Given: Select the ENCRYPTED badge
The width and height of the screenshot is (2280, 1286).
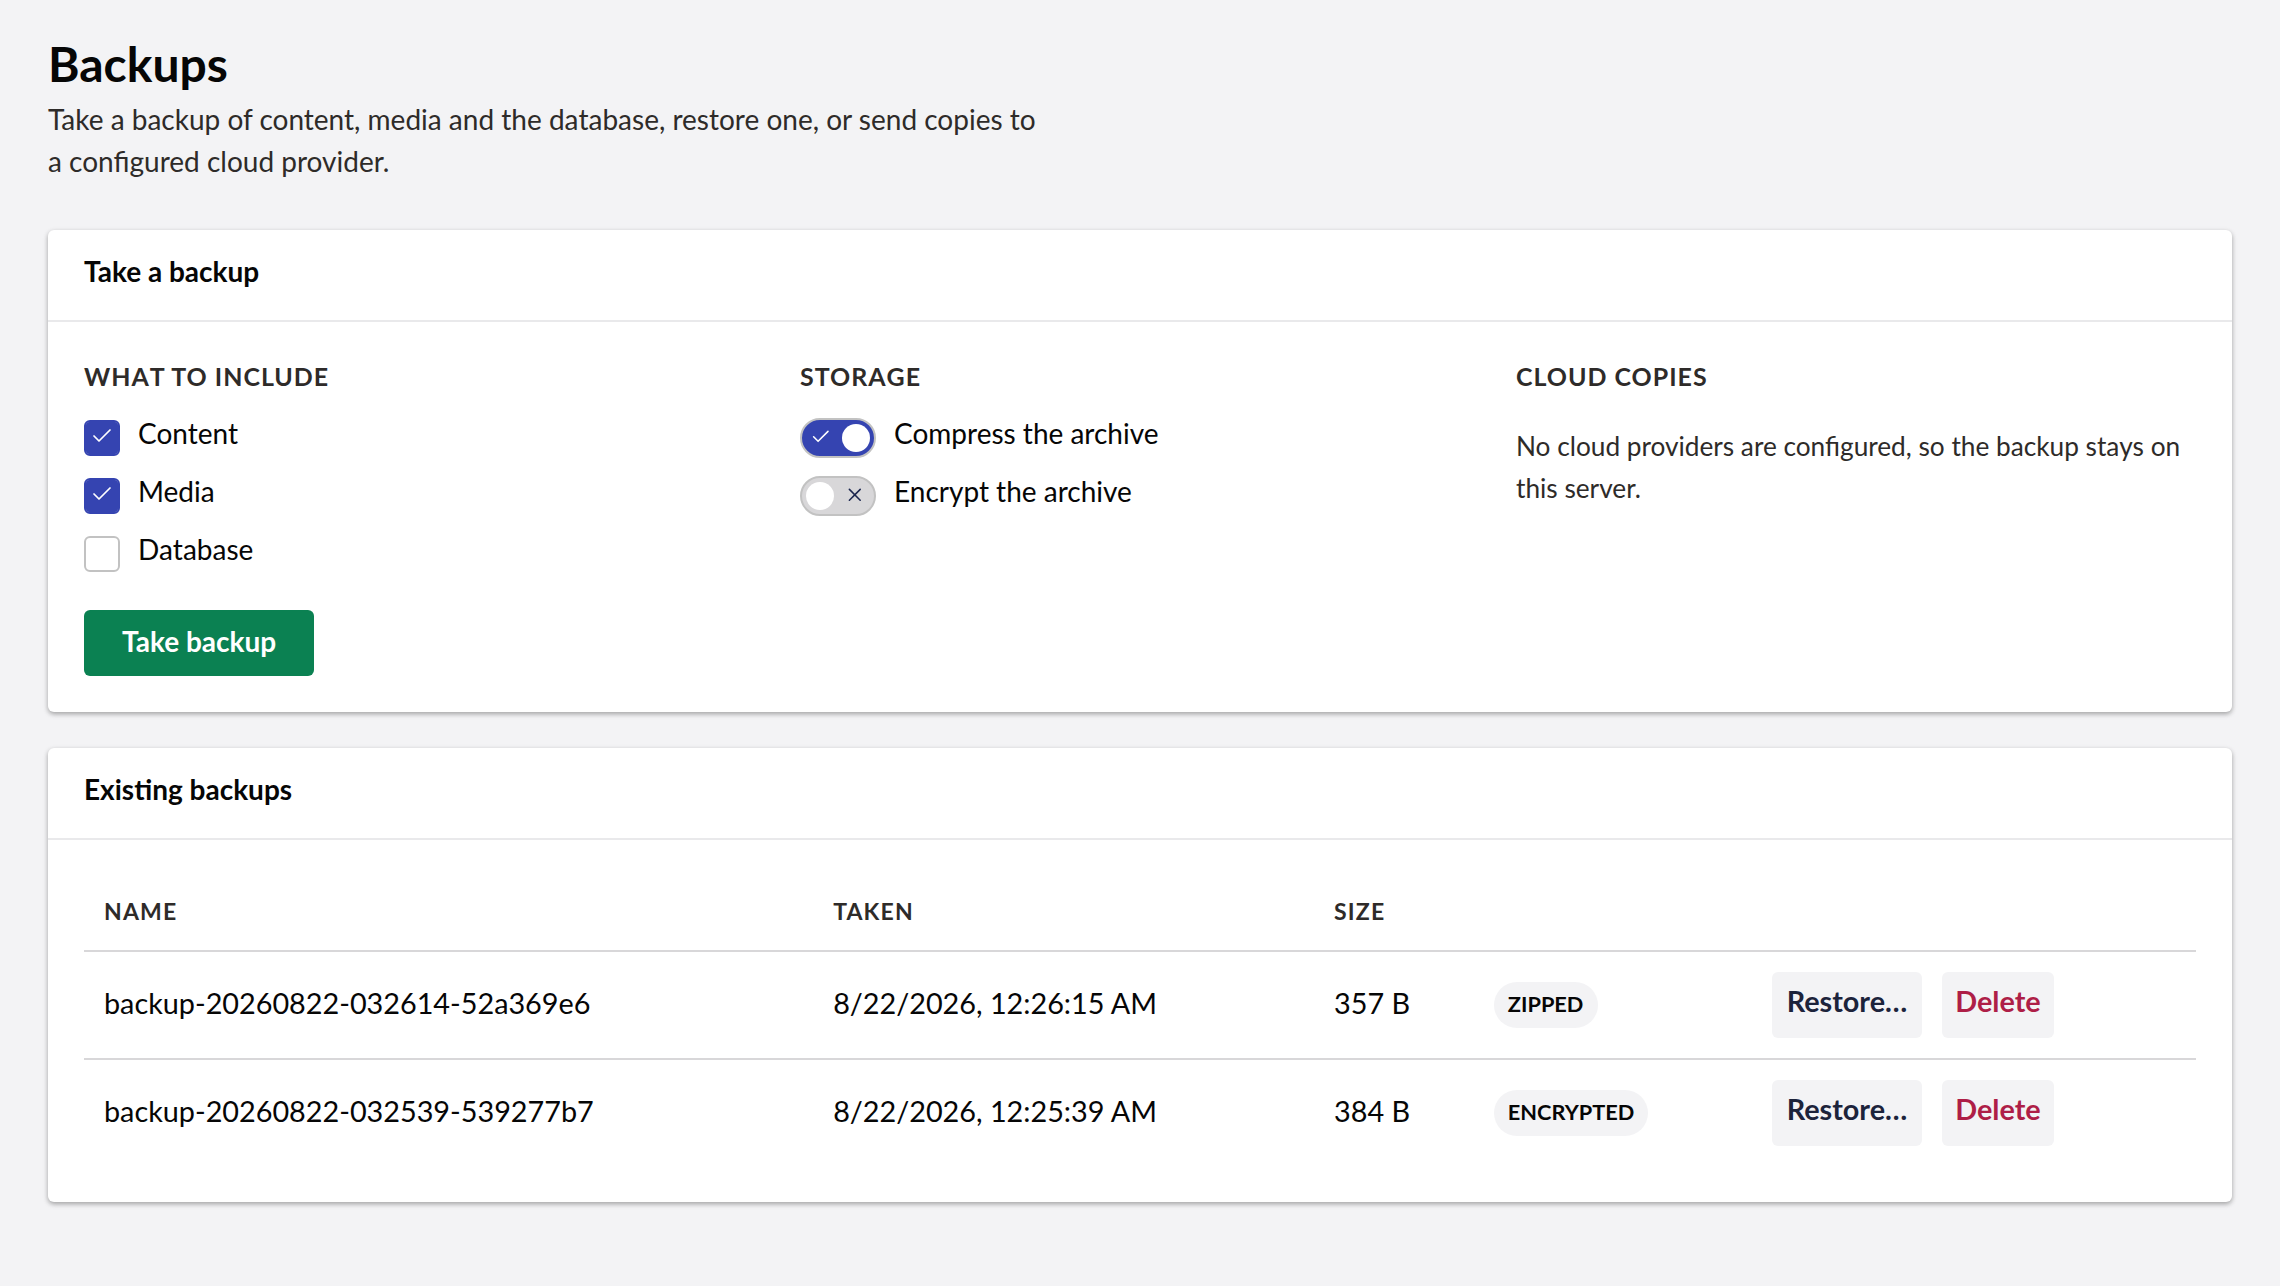Looking at the screenshot, I should click(x=1571, y=1112).
